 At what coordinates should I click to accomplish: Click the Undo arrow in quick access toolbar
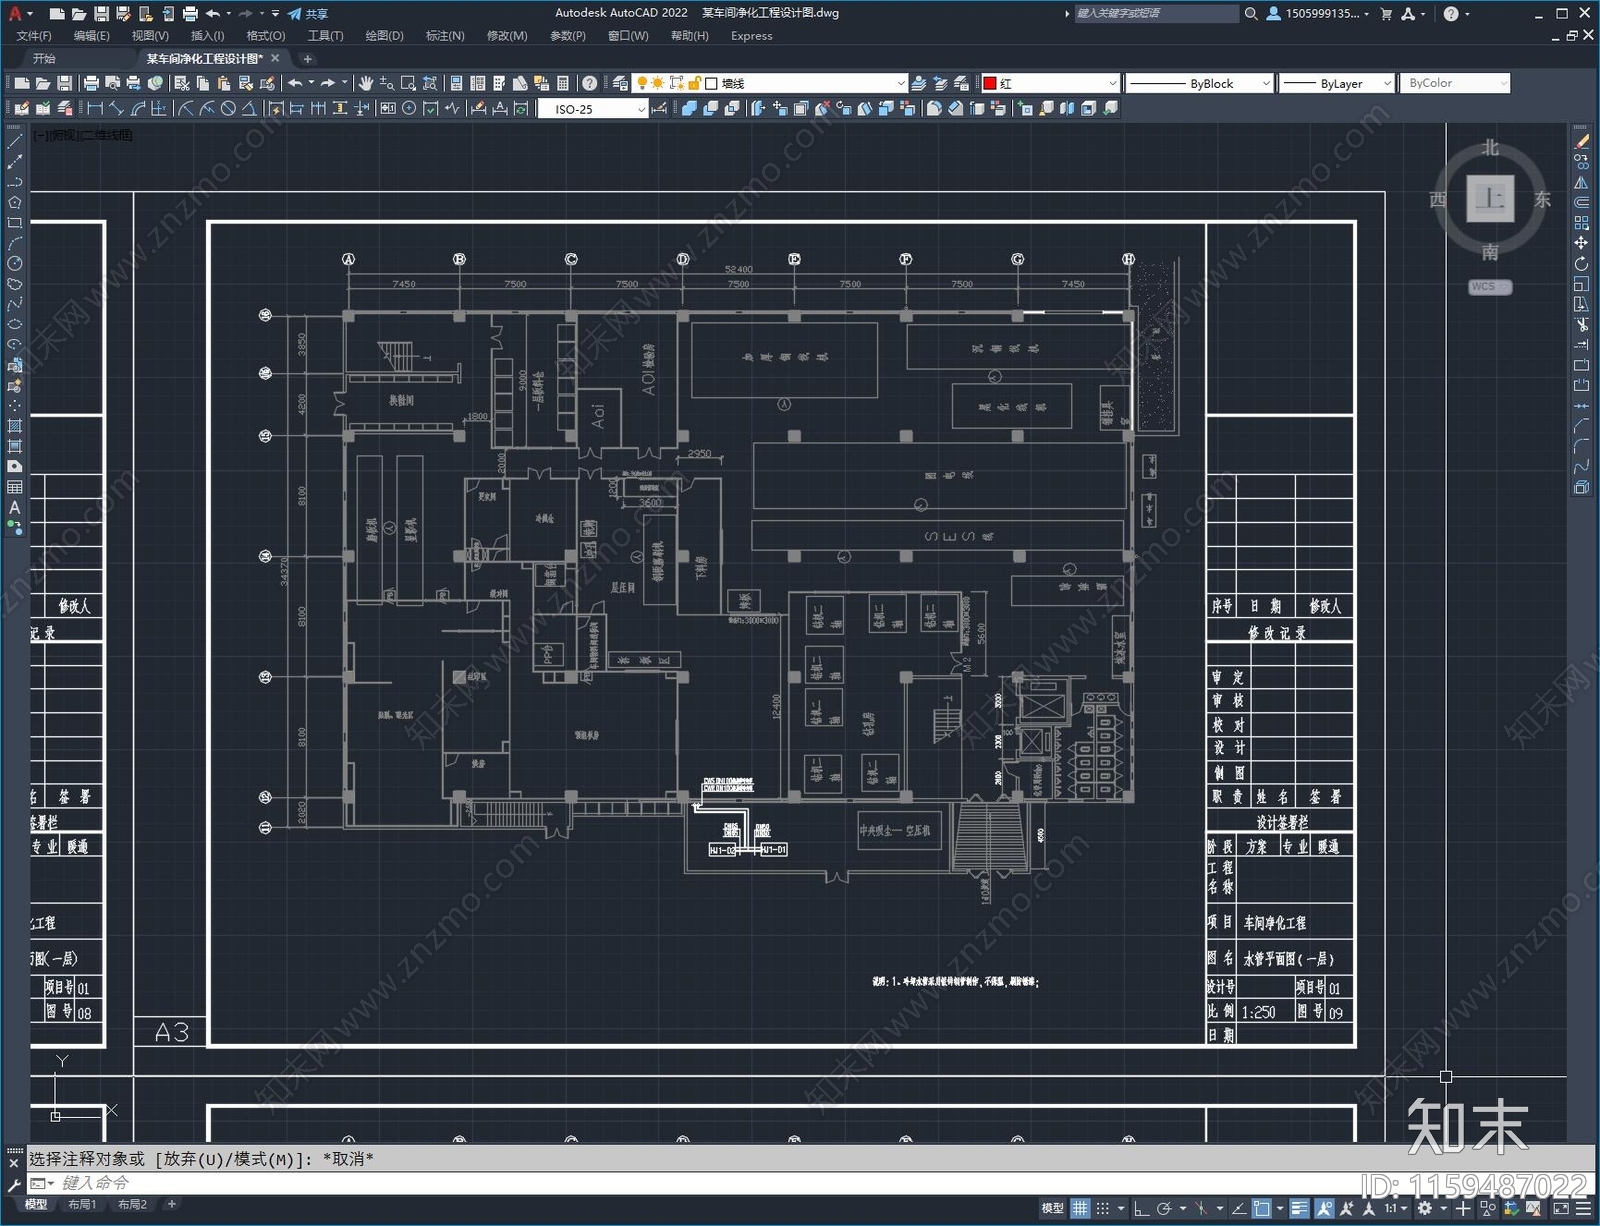(213, 14)
